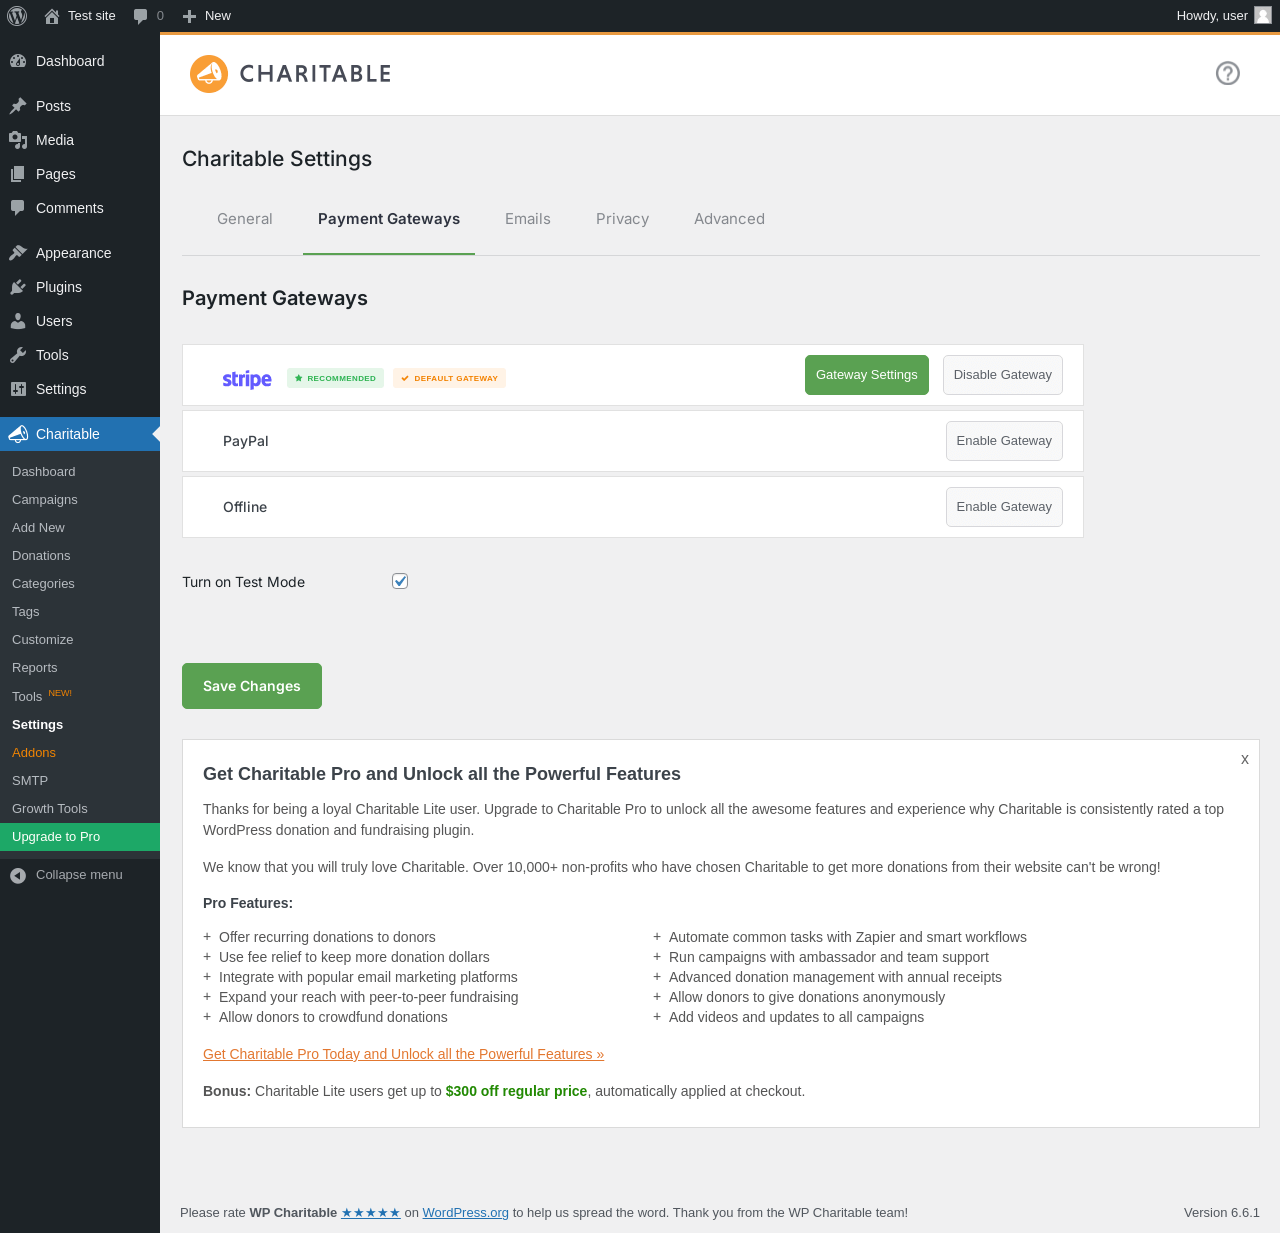
Task: Switch to the General tab
Action: pyautogui.click(x=245, y=219)
